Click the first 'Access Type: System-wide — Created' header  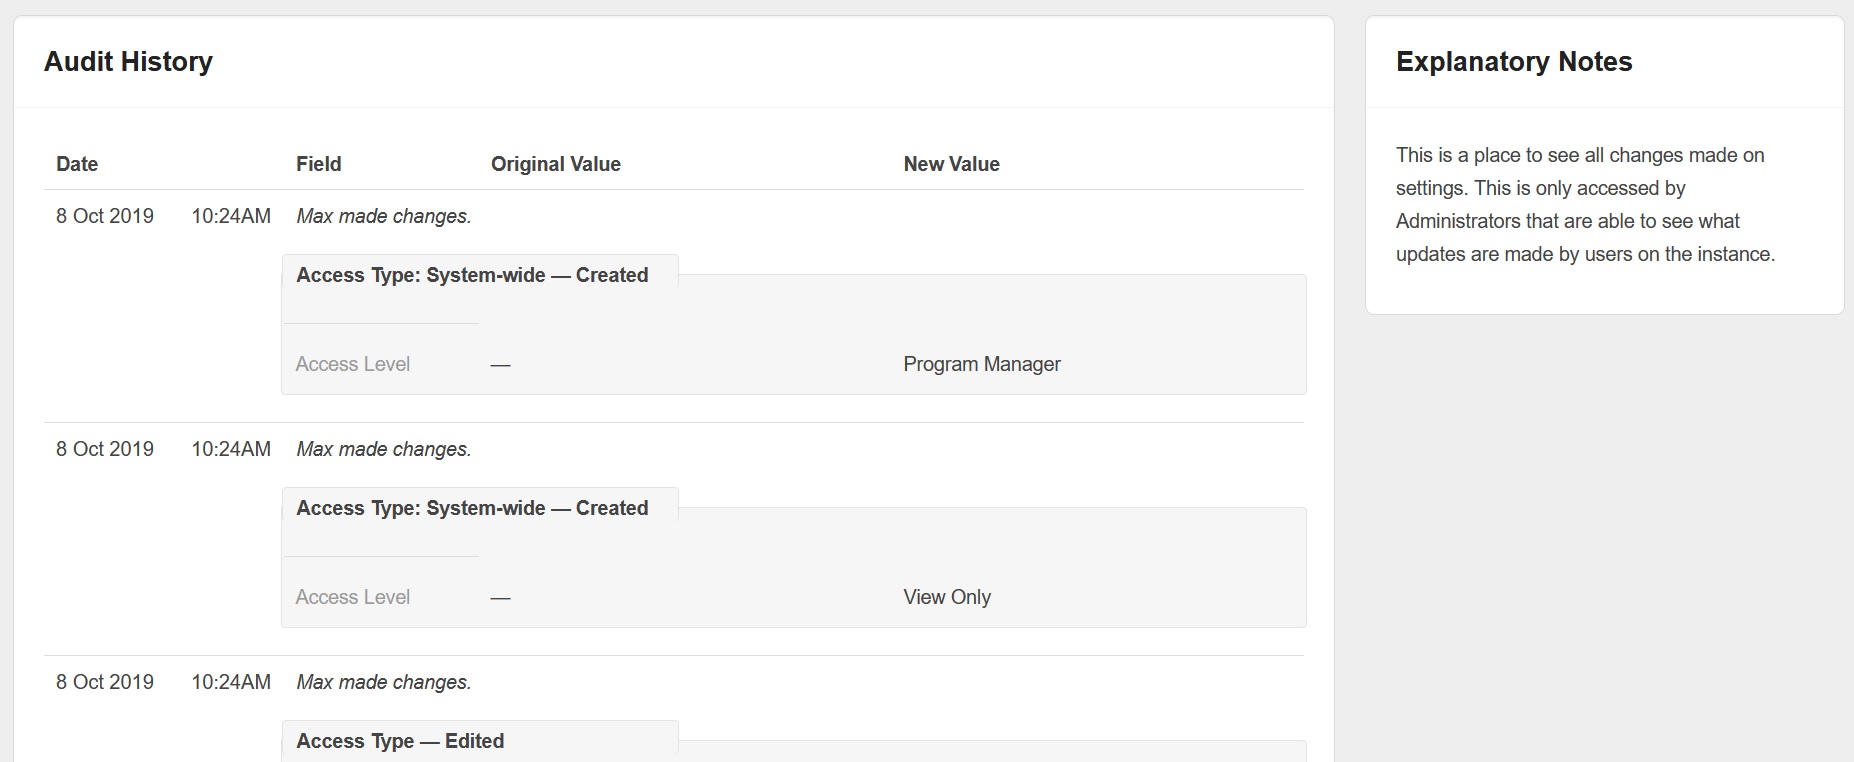coord(472,275)
